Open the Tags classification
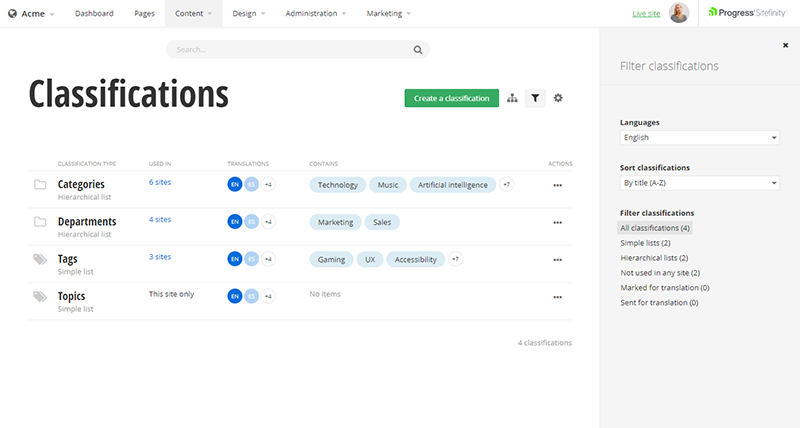The image size is (800, 428). pyautogui.click(x=67, y=259)
